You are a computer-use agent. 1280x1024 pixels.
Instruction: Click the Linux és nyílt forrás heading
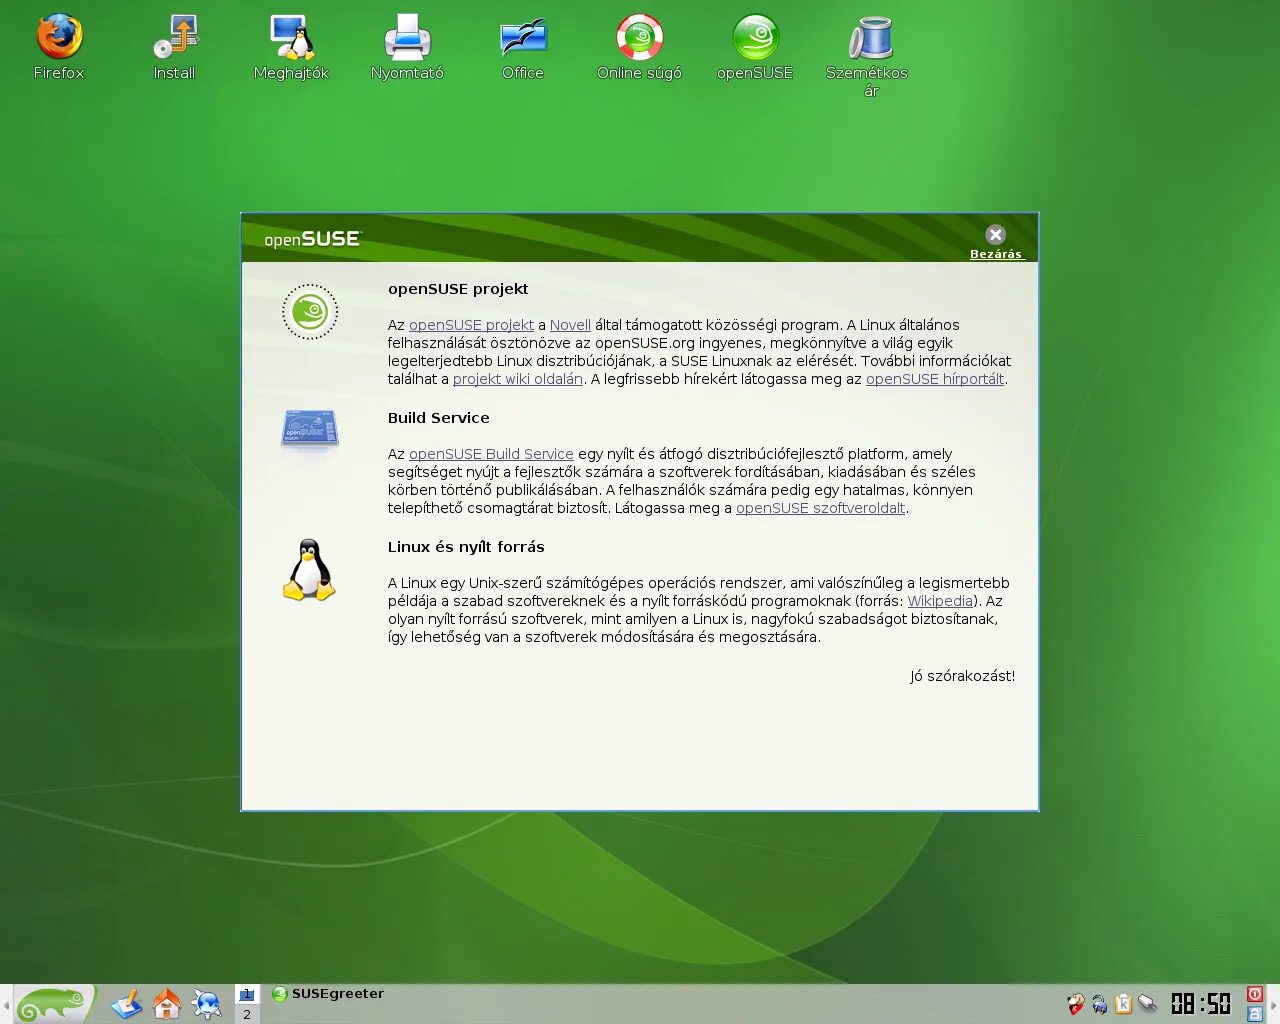pos(466,547)
